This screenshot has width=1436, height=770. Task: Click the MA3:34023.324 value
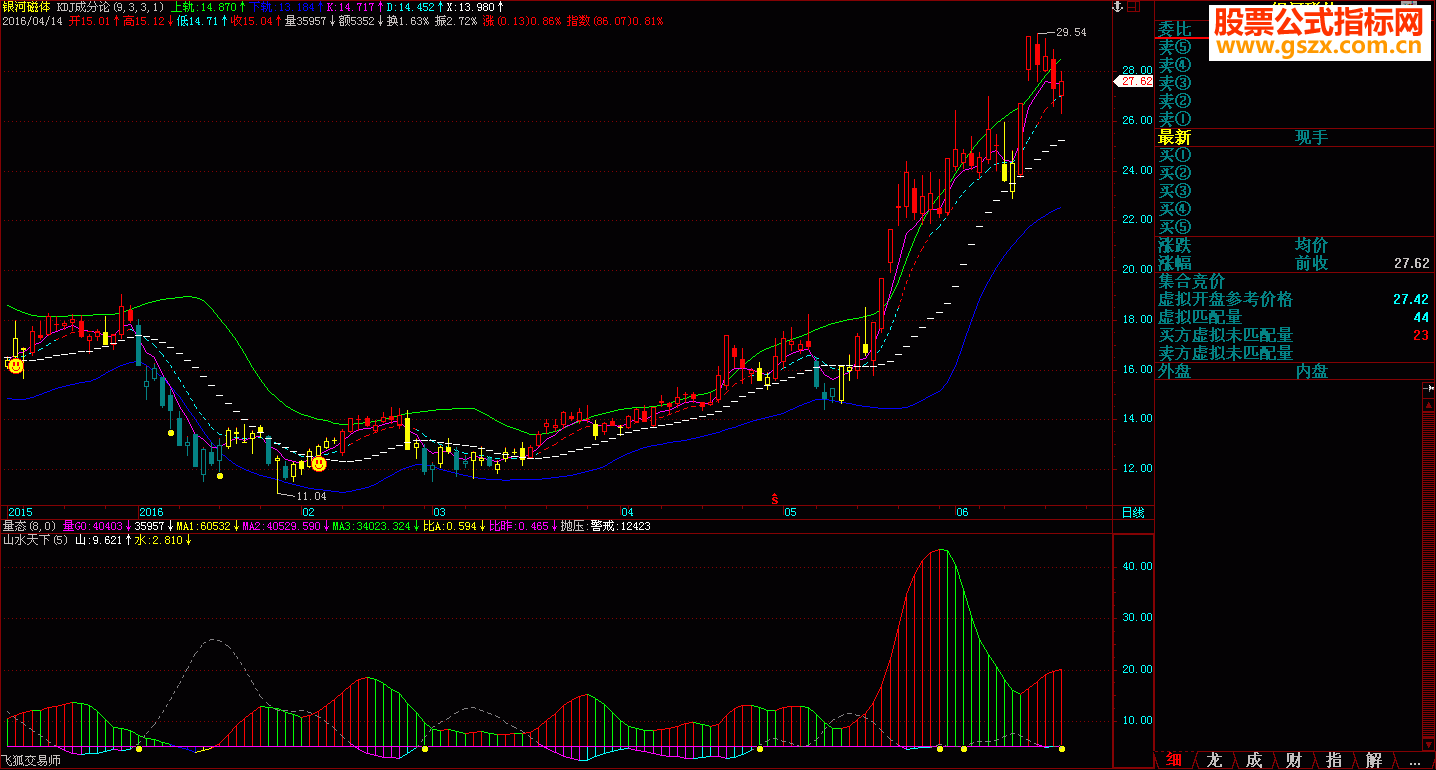click(x=371, y=526)
